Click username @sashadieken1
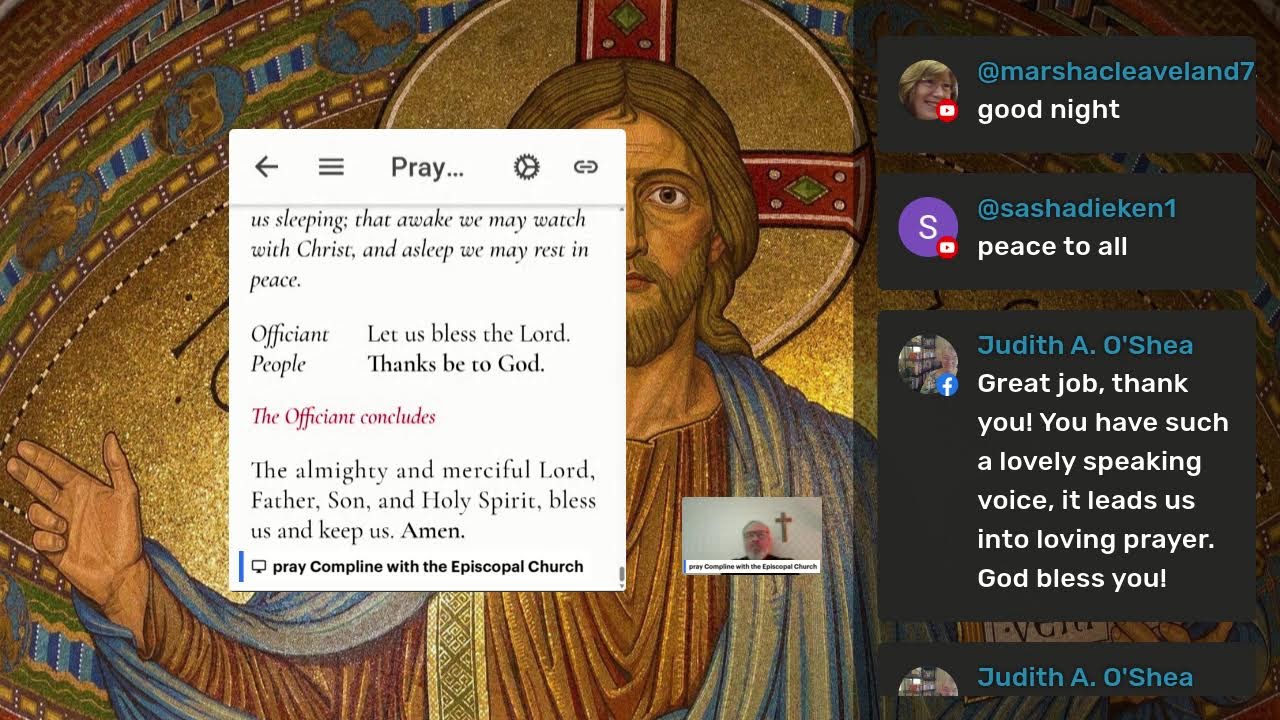This screenshot has width=1280, height=720. click(x=1076, y=208)
